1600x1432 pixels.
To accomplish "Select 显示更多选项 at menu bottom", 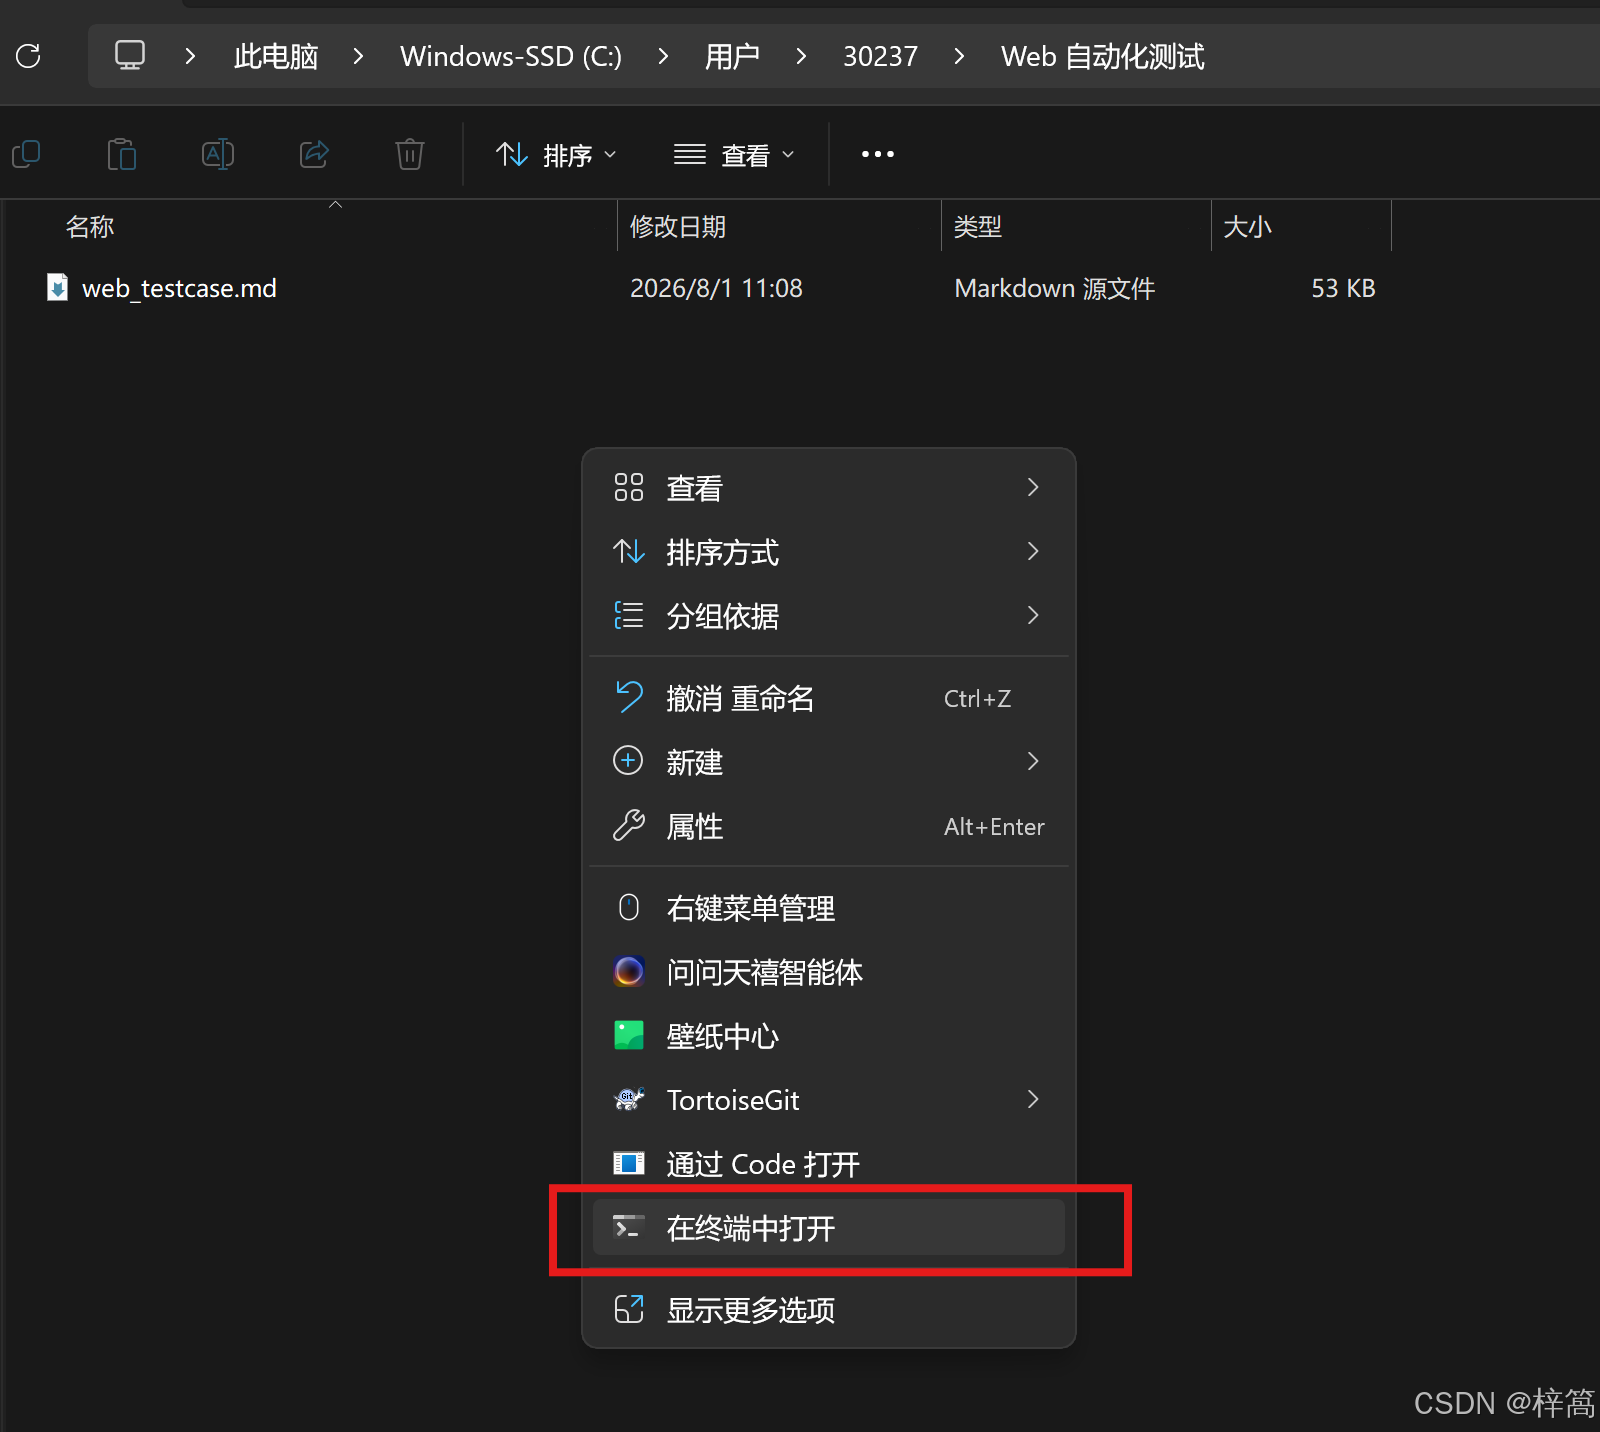I will 829,1310.
